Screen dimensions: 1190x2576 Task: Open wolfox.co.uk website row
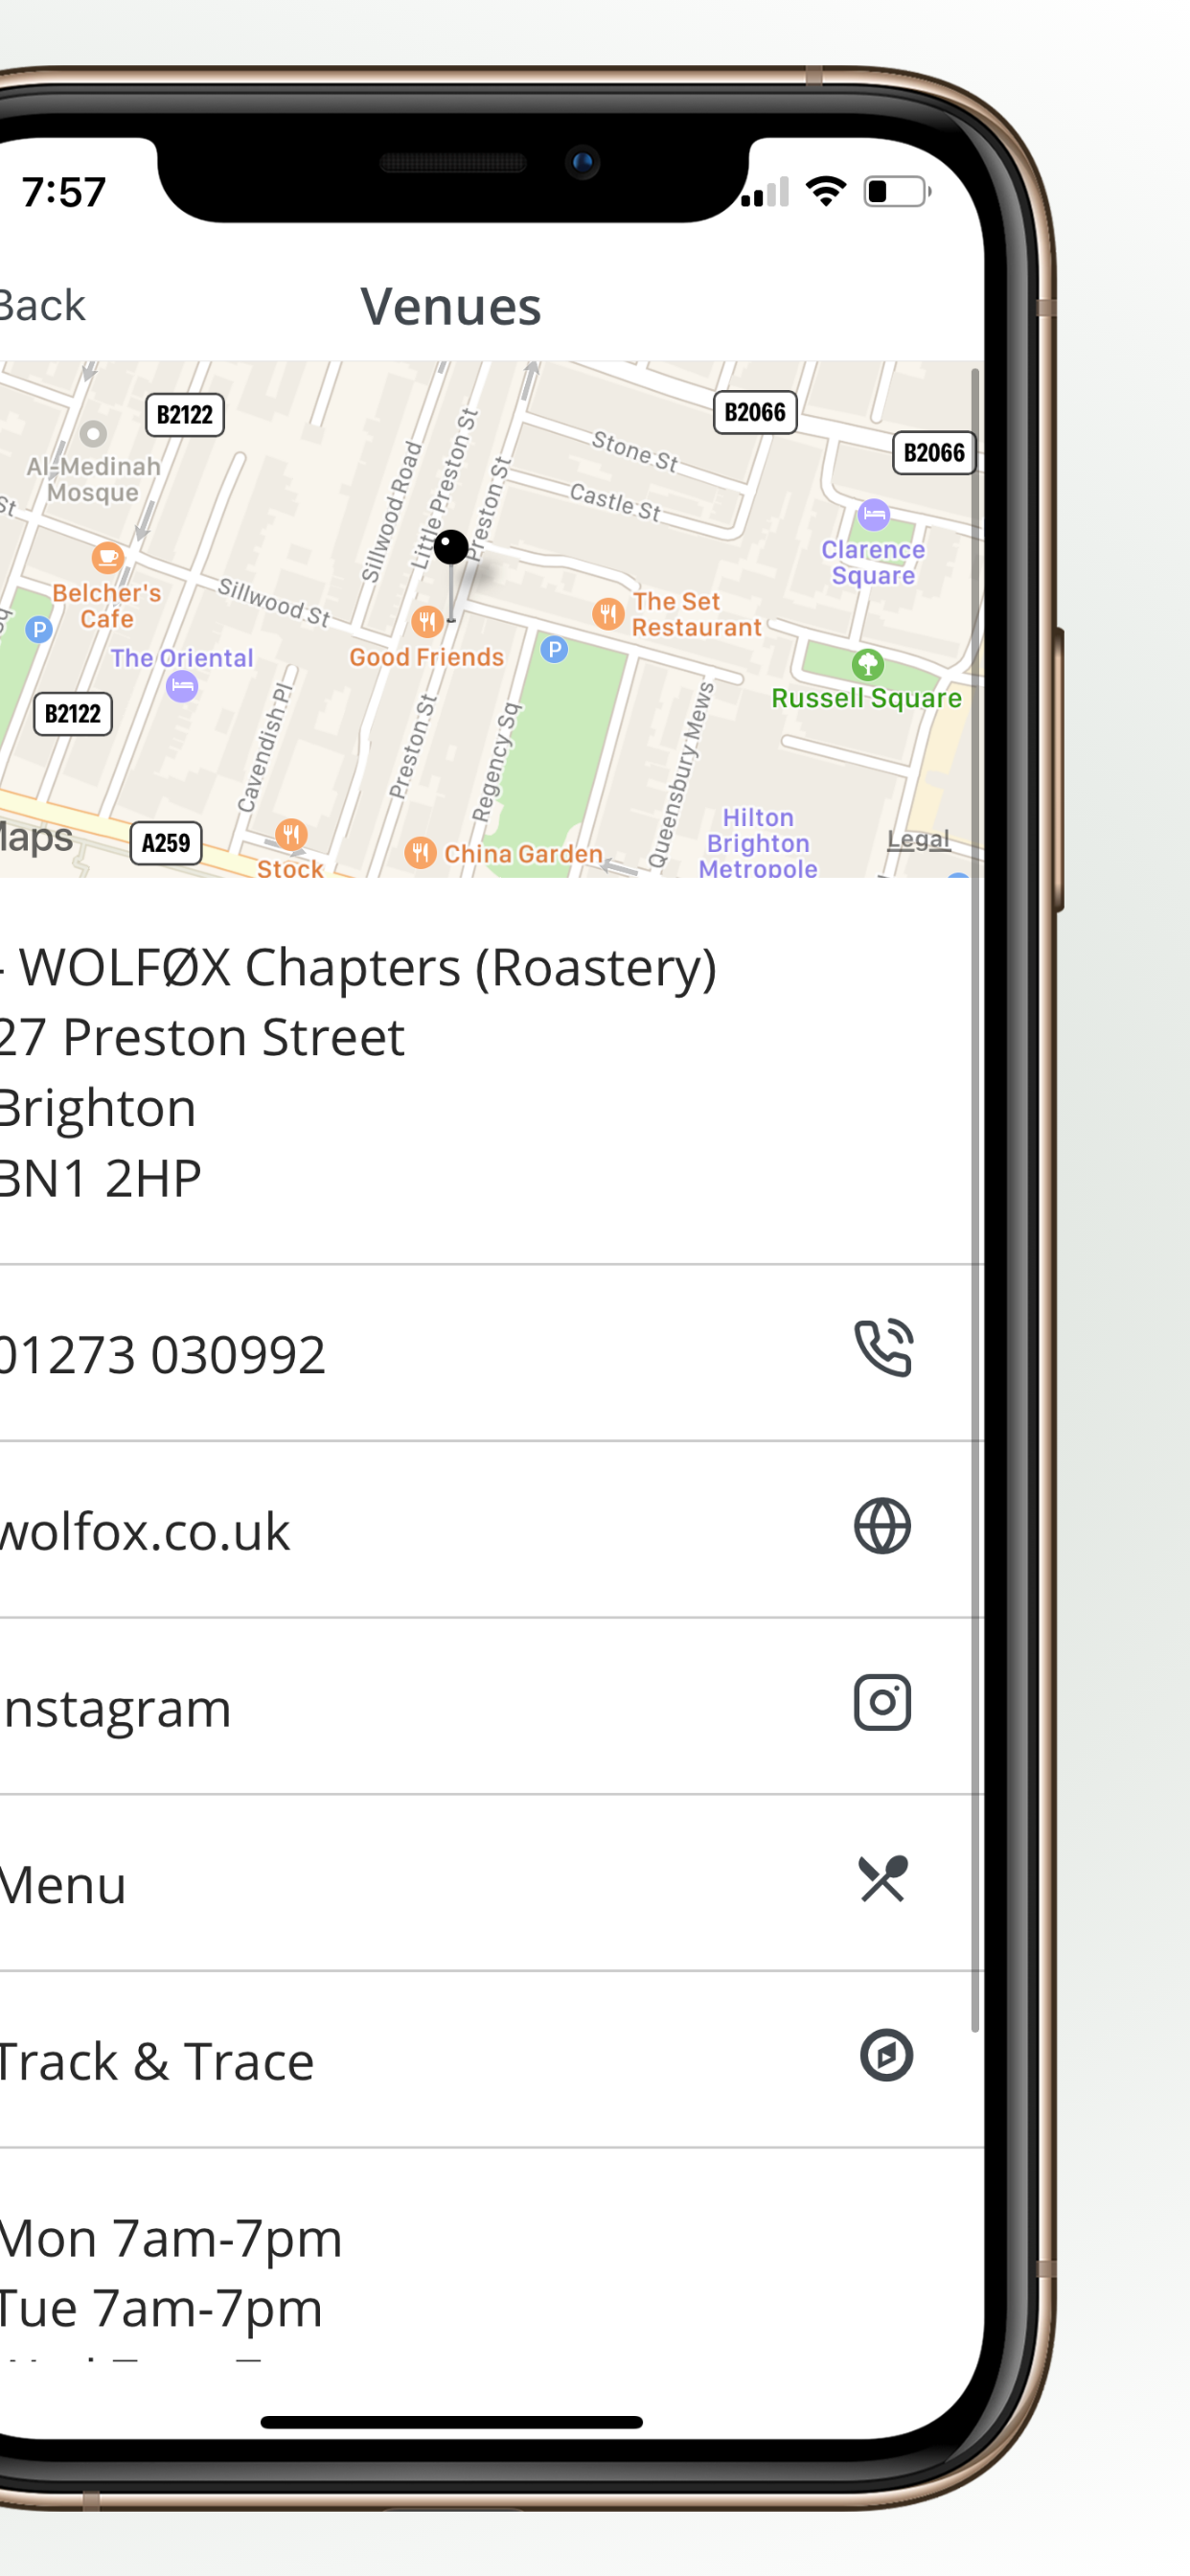pyautogui.click(x=491, y=1530)
